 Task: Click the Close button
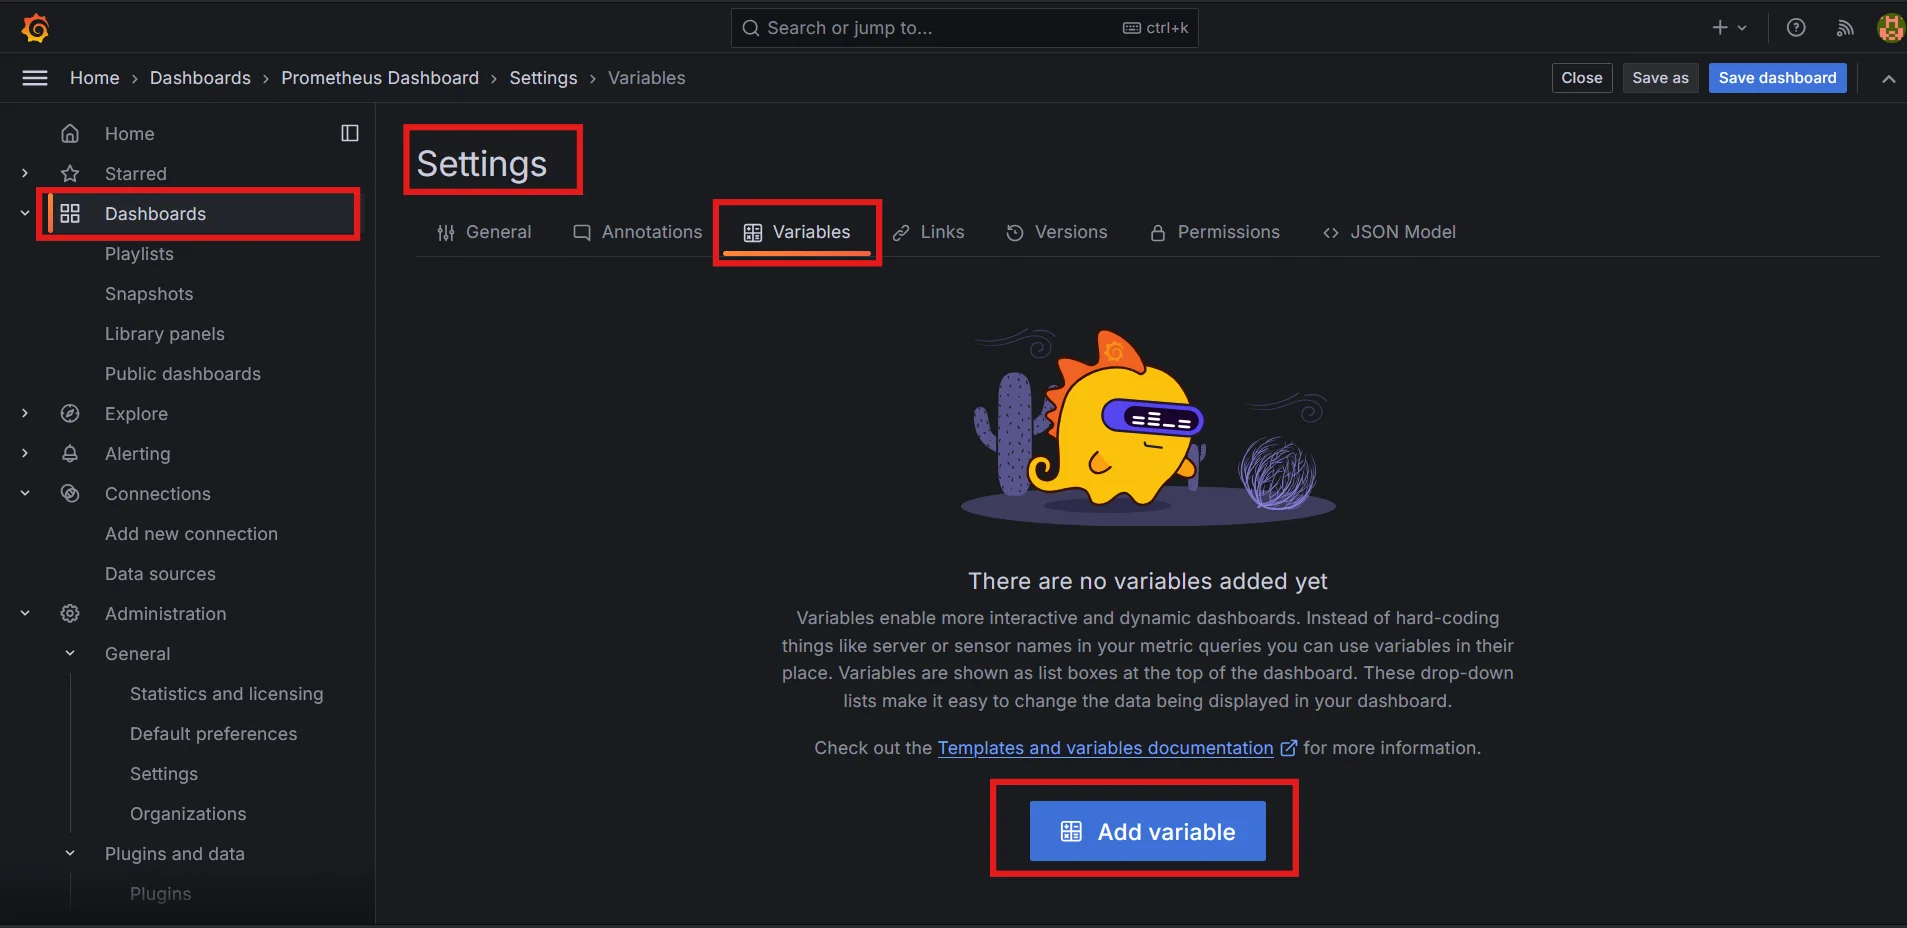[1582, 78]
